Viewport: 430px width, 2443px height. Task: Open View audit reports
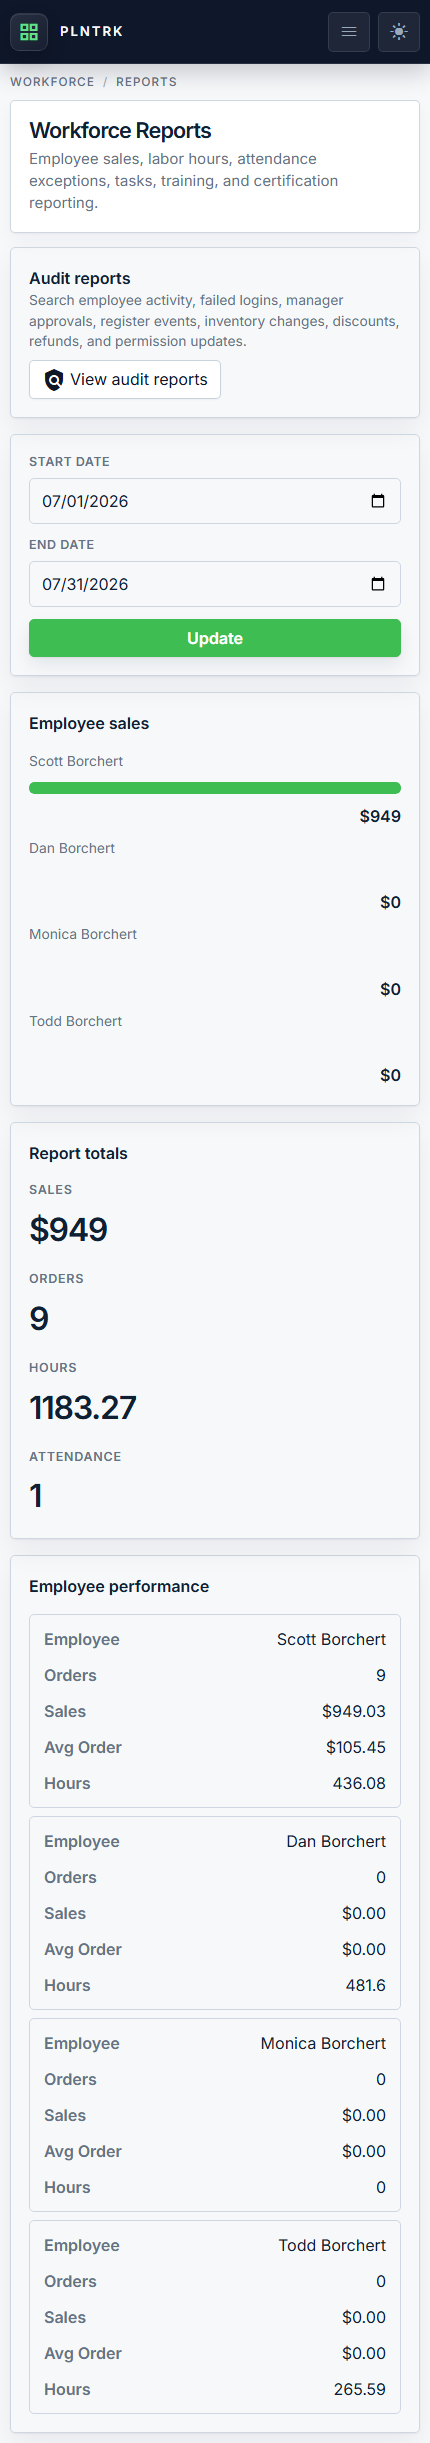click(x=125, y=380)
